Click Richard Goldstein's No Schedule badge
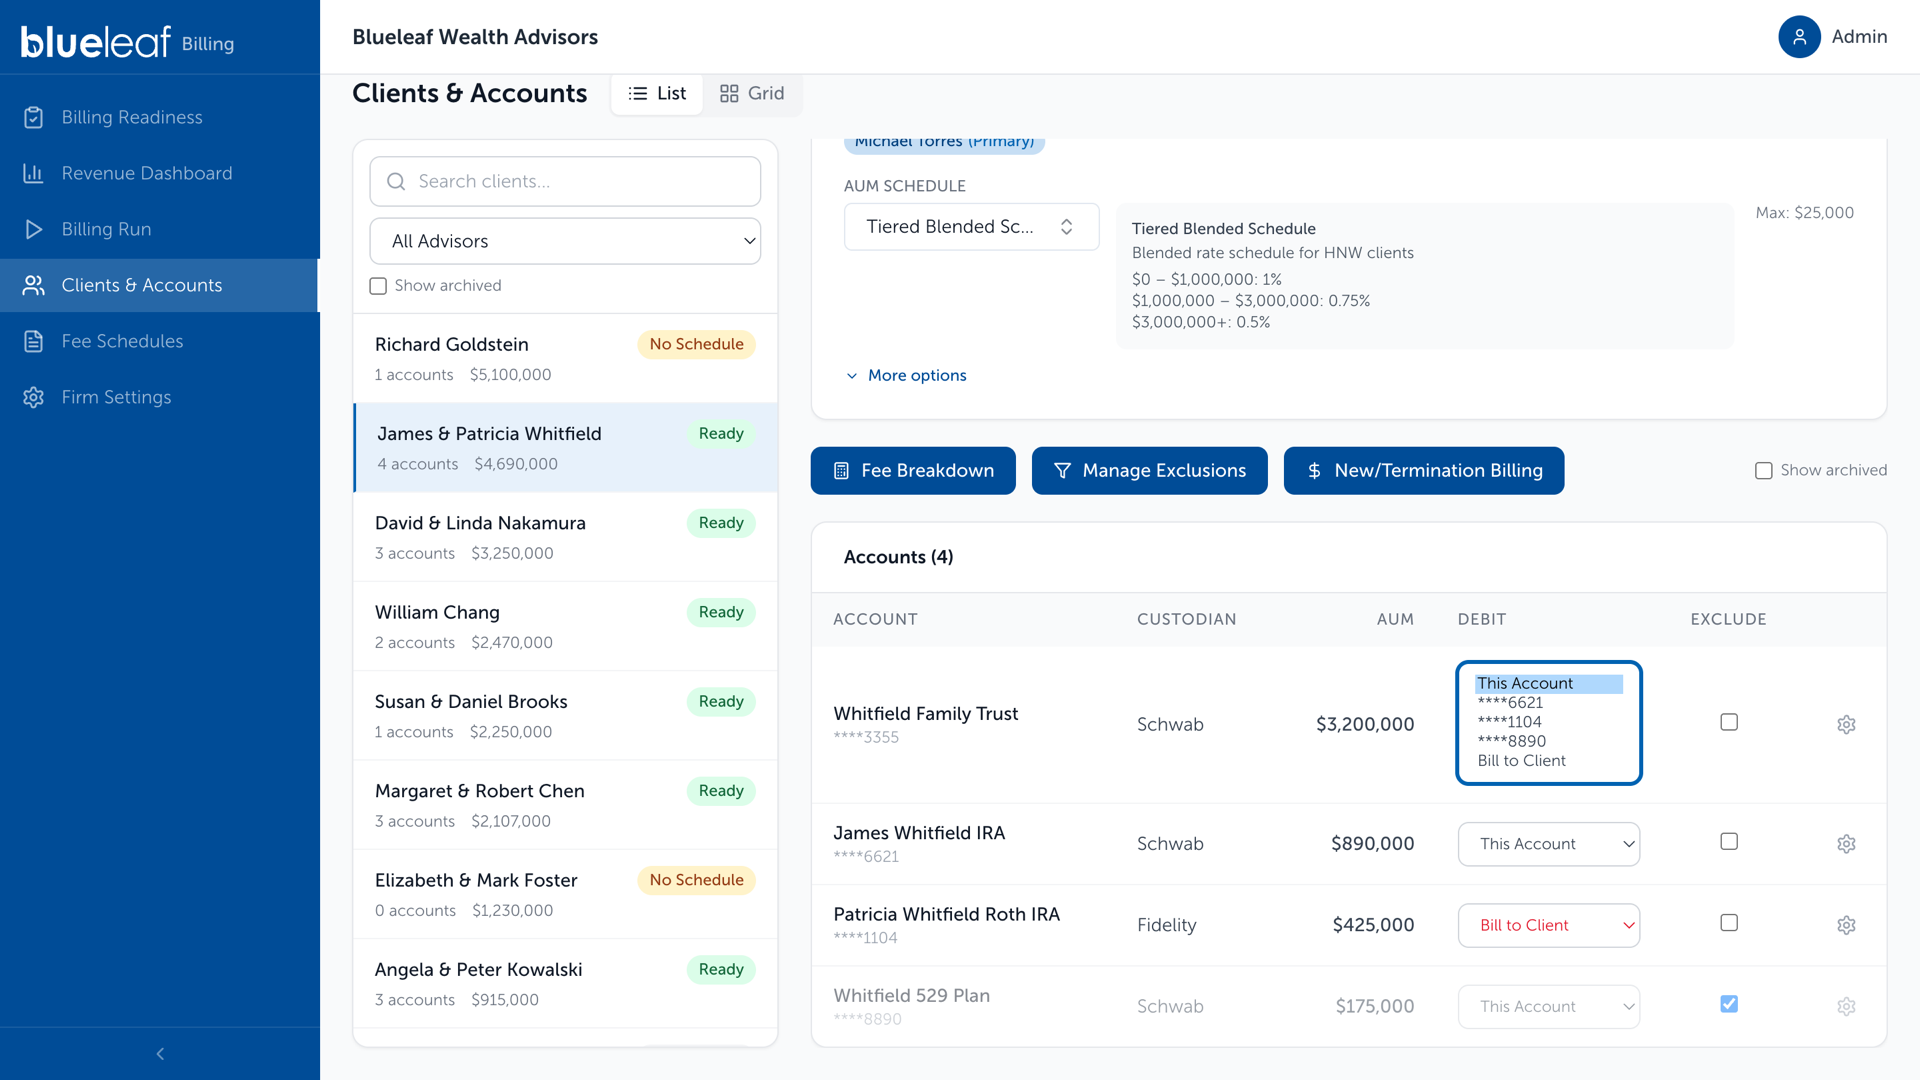The width and height of the screenshot is (1920, 1080). click(x=696, y=344)
